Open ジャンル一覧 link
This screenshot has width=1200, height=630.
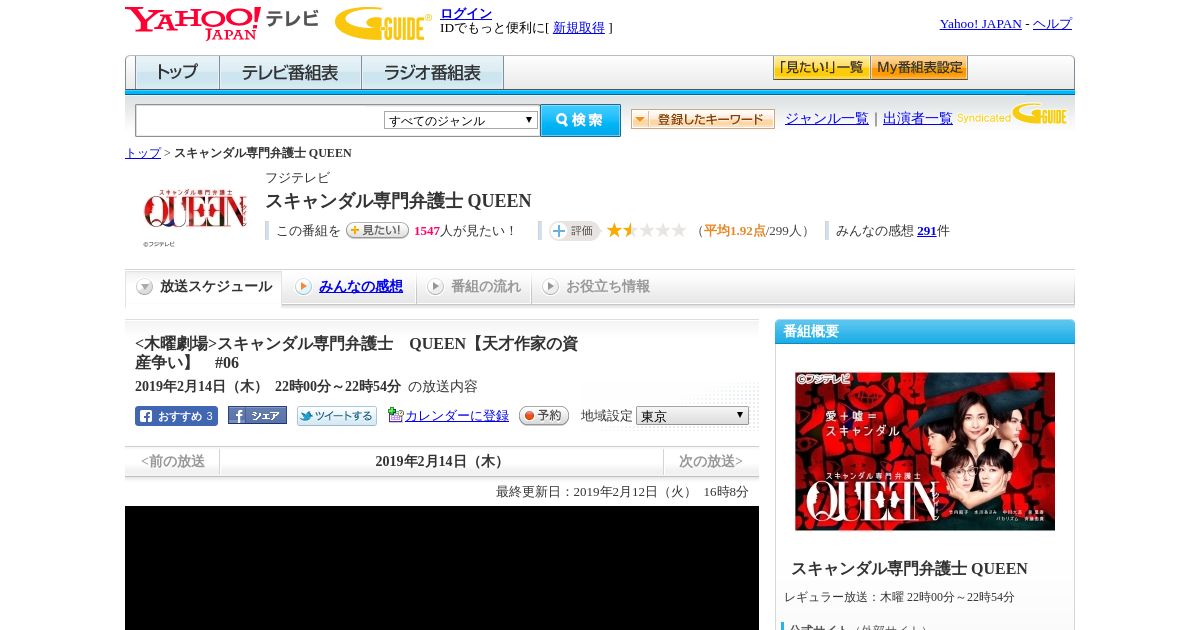tap(827, 118)
